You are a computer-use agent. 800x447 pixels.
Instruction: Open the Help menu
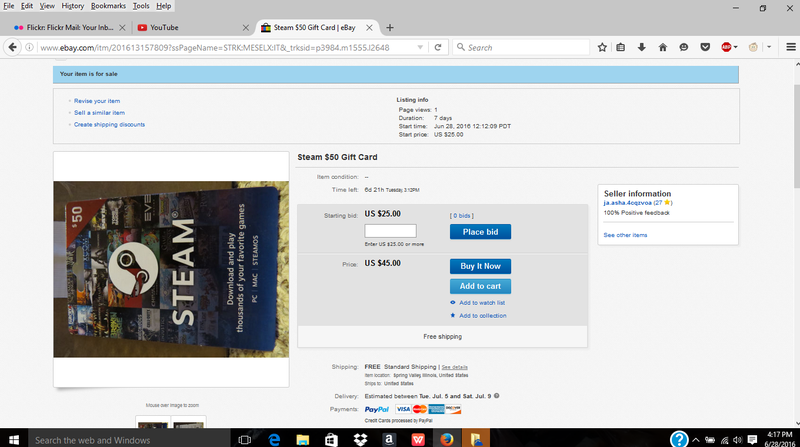click(163, 6)
